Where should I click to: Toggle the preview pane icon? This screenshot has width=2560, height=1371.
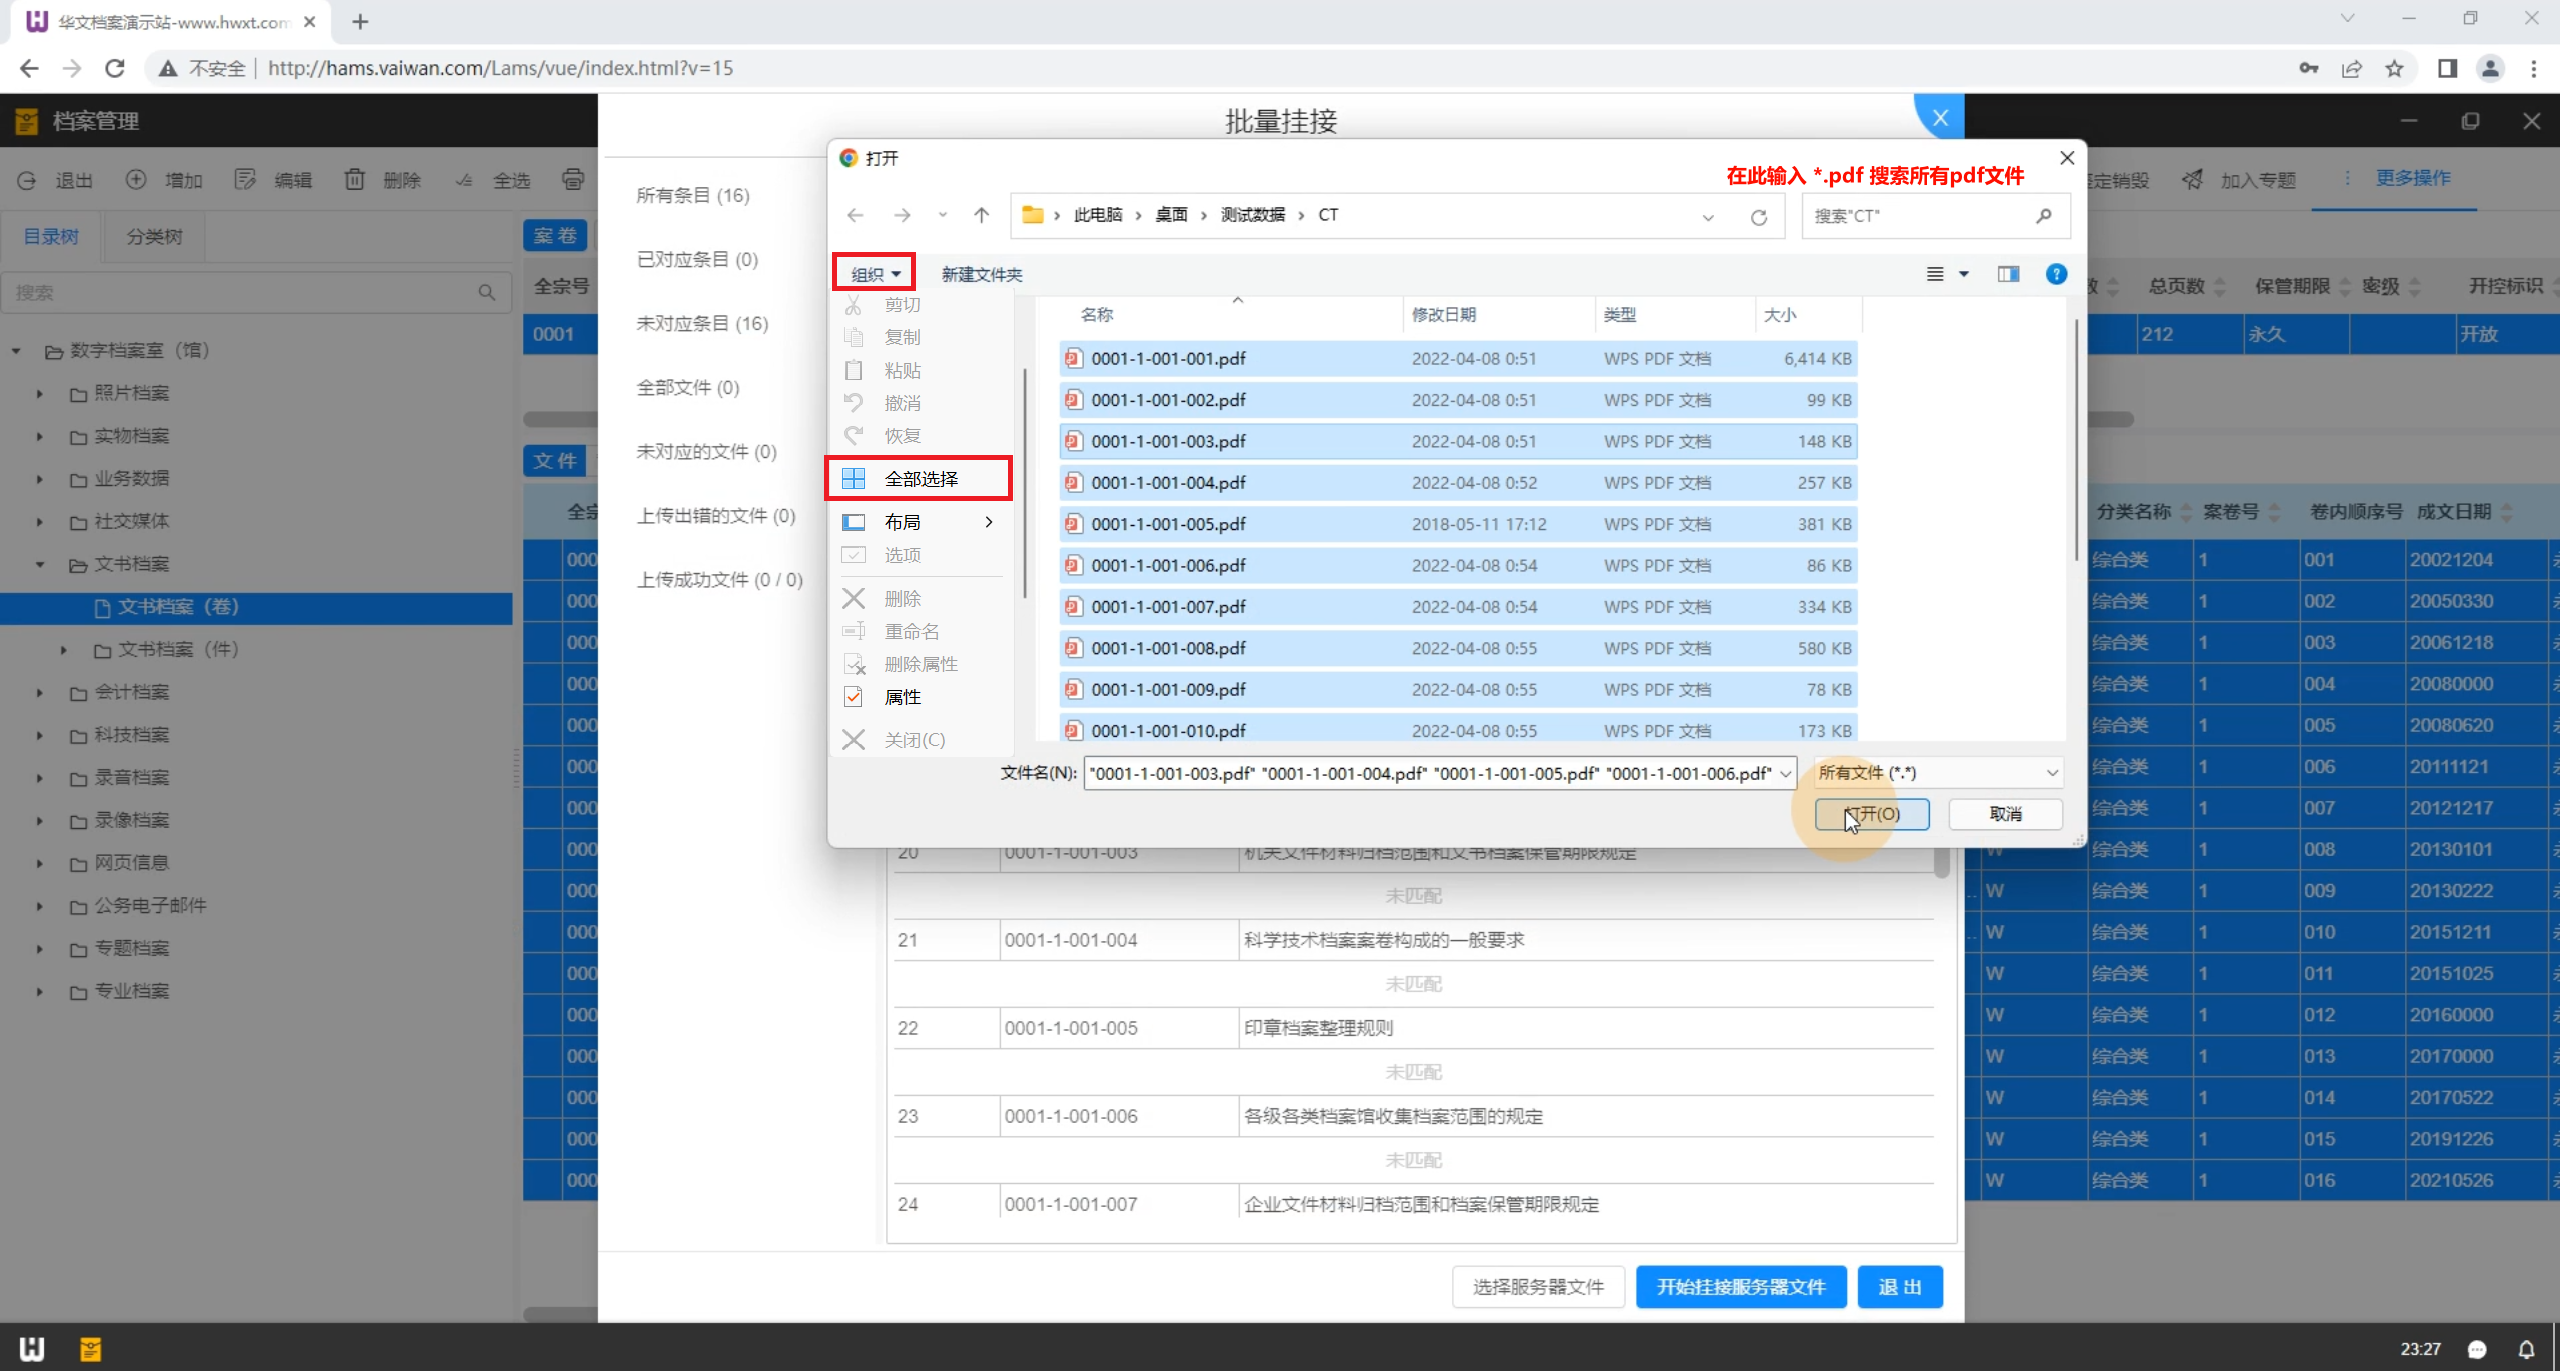point(2008,274)
